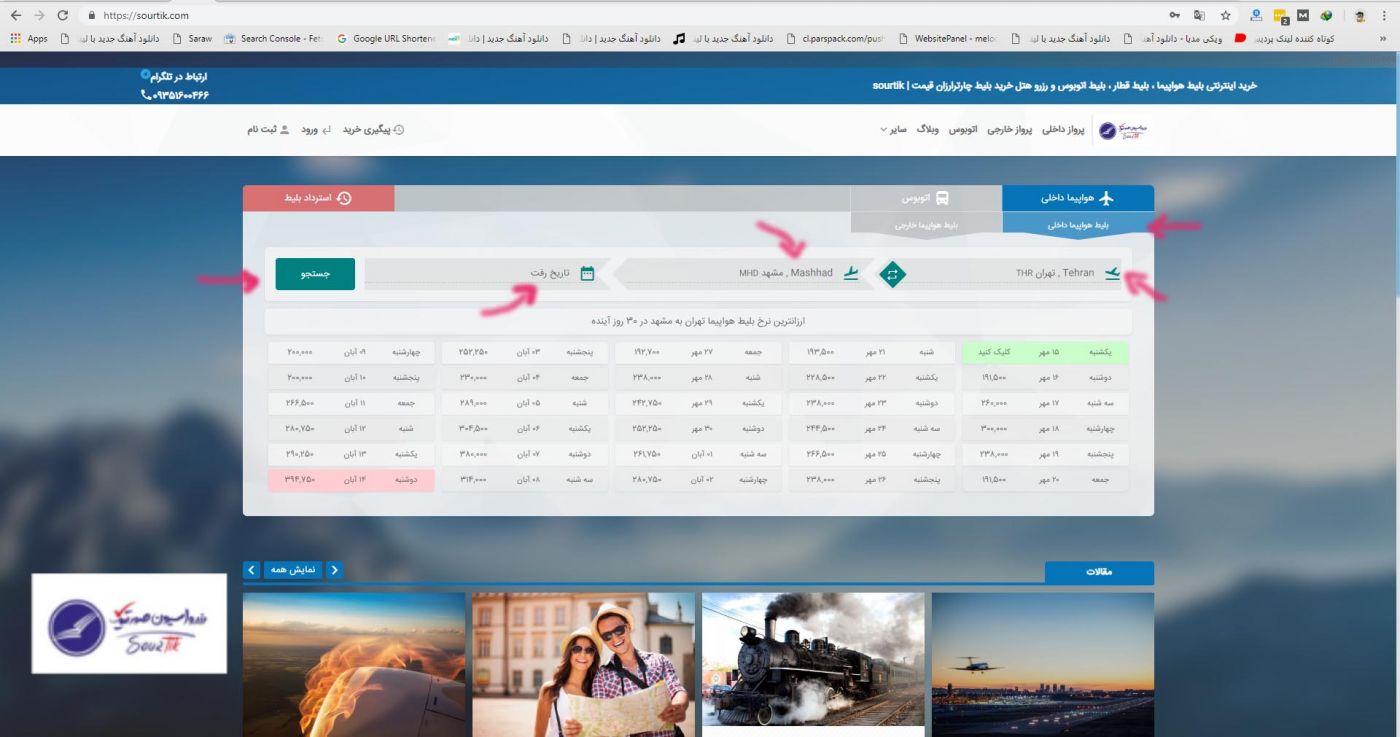Screen dimensions: 1400x737
Task: Open the Google Translate page icon
Action: (x=1200, y=15)
